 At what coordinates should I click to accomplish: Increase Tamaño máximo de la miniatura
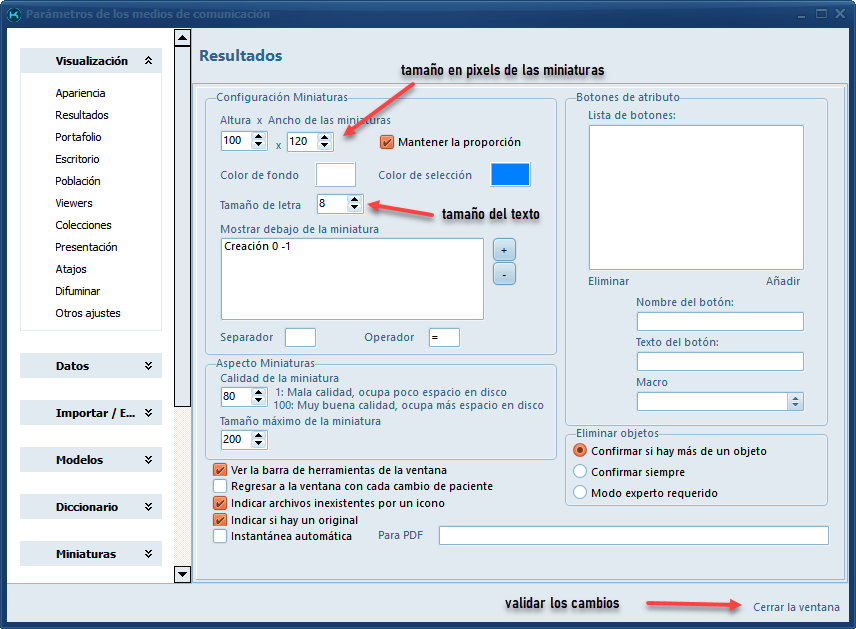258,435
